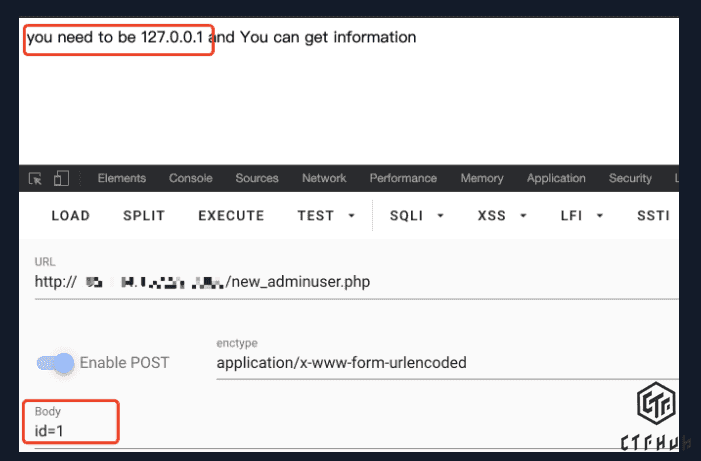Expand the LFI payload dropdown
The image size is (701, 461).
[580, 215]
